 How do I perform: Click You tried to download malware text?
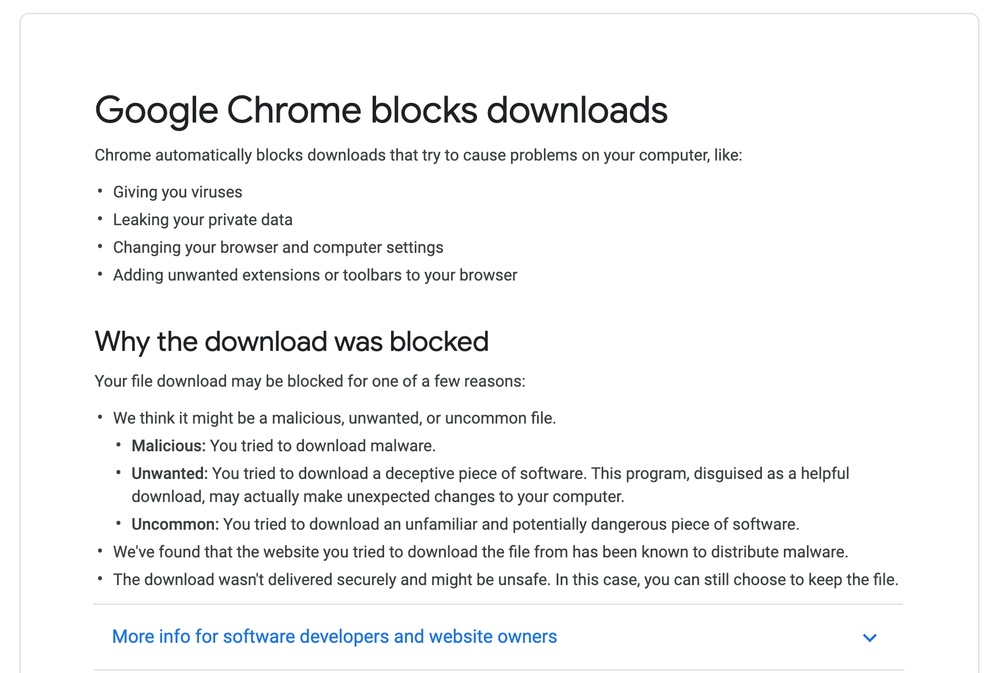(x=323, y=445)
